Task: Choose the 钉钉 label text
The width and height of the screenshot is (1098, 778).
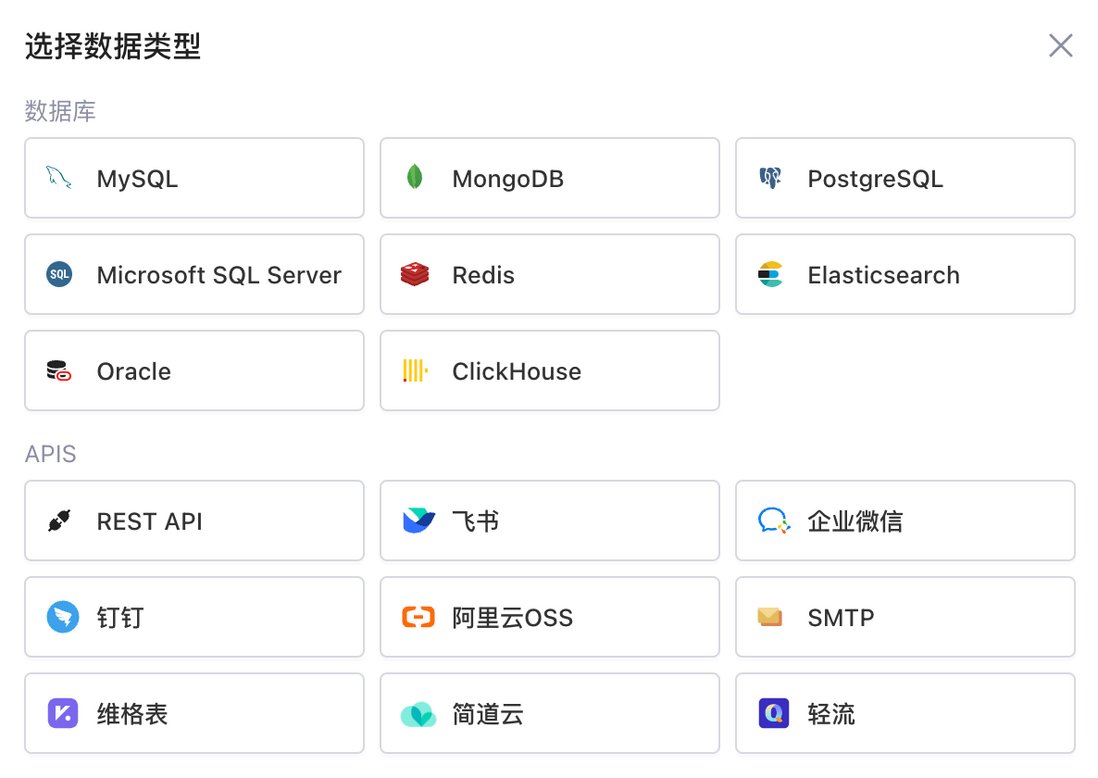Action: [120, 618]
